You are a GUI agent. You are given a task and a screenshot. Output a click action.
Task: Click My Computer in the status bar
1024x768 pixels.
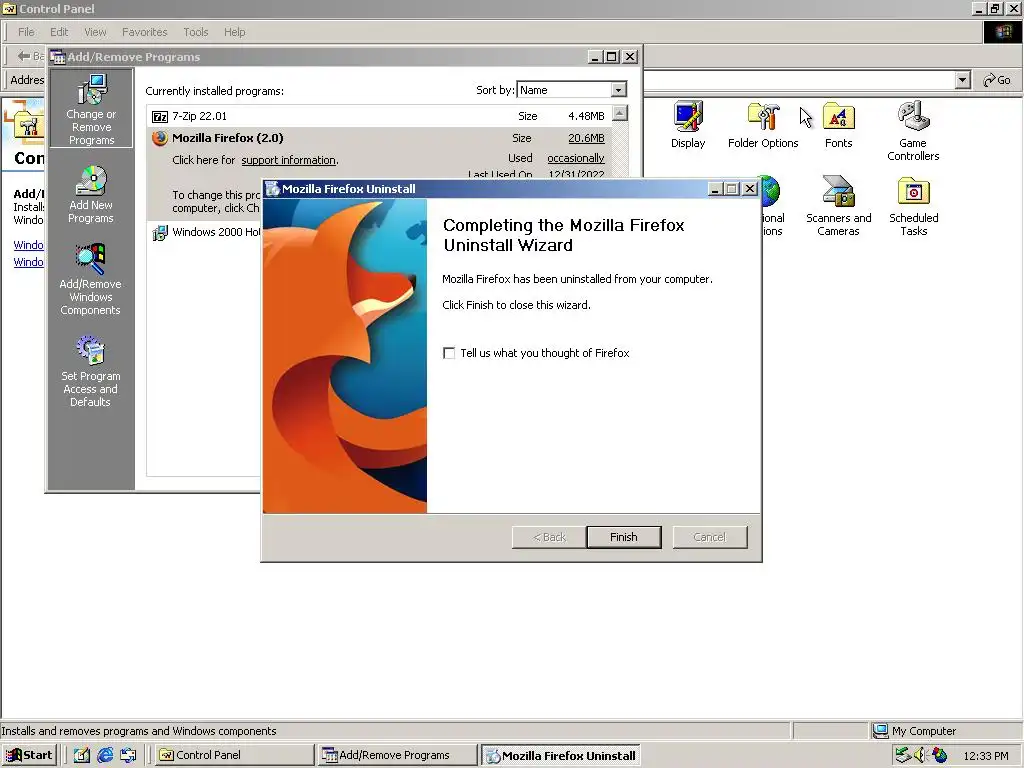click(914, 731)
